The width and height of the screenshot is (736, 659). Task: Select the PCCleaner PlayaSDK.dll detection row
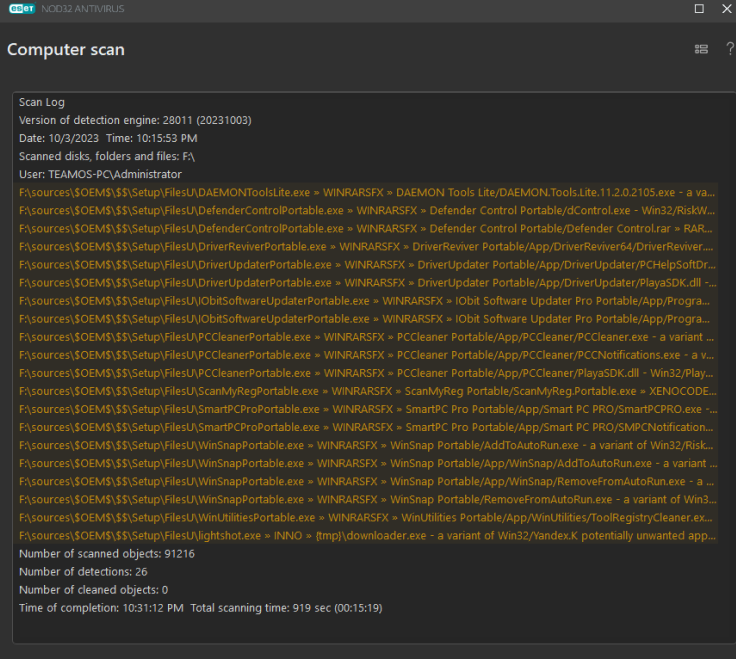click(367, 373)
